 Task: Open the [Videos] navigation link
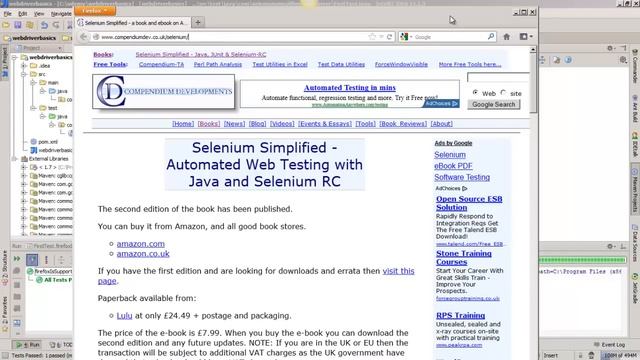point(282,124)
